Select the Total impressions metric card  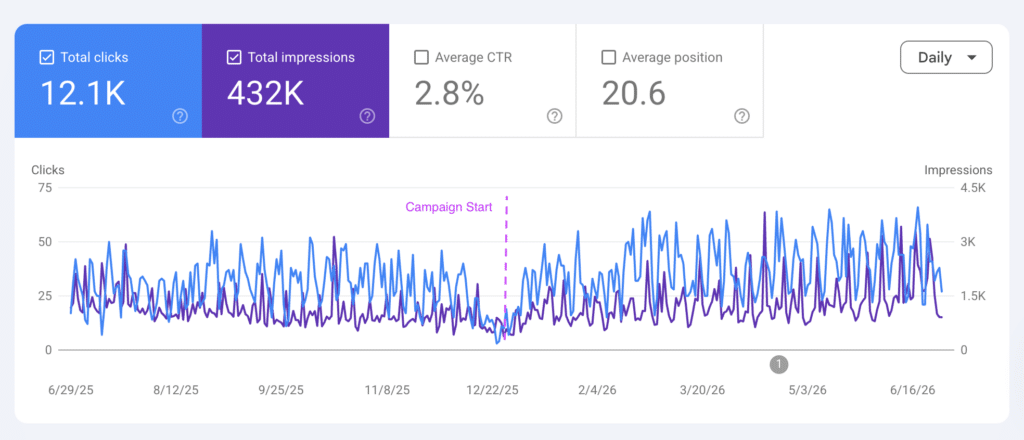pos(295,81)
